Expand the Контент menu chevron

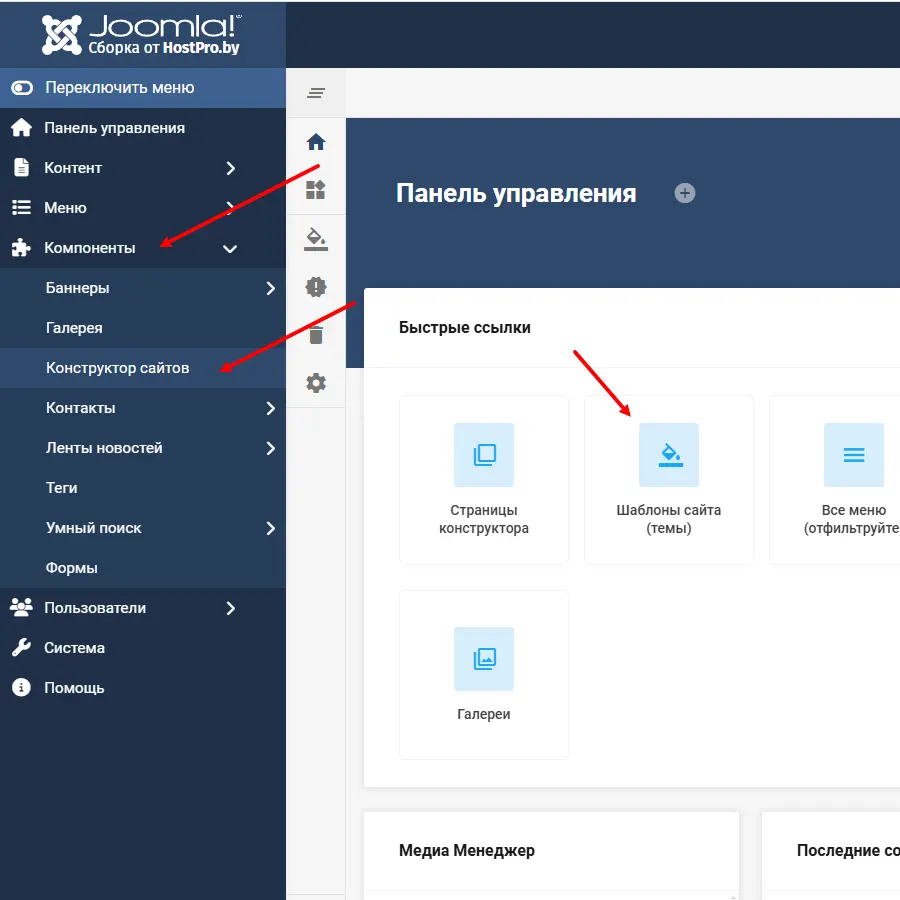tap(230, 168)
